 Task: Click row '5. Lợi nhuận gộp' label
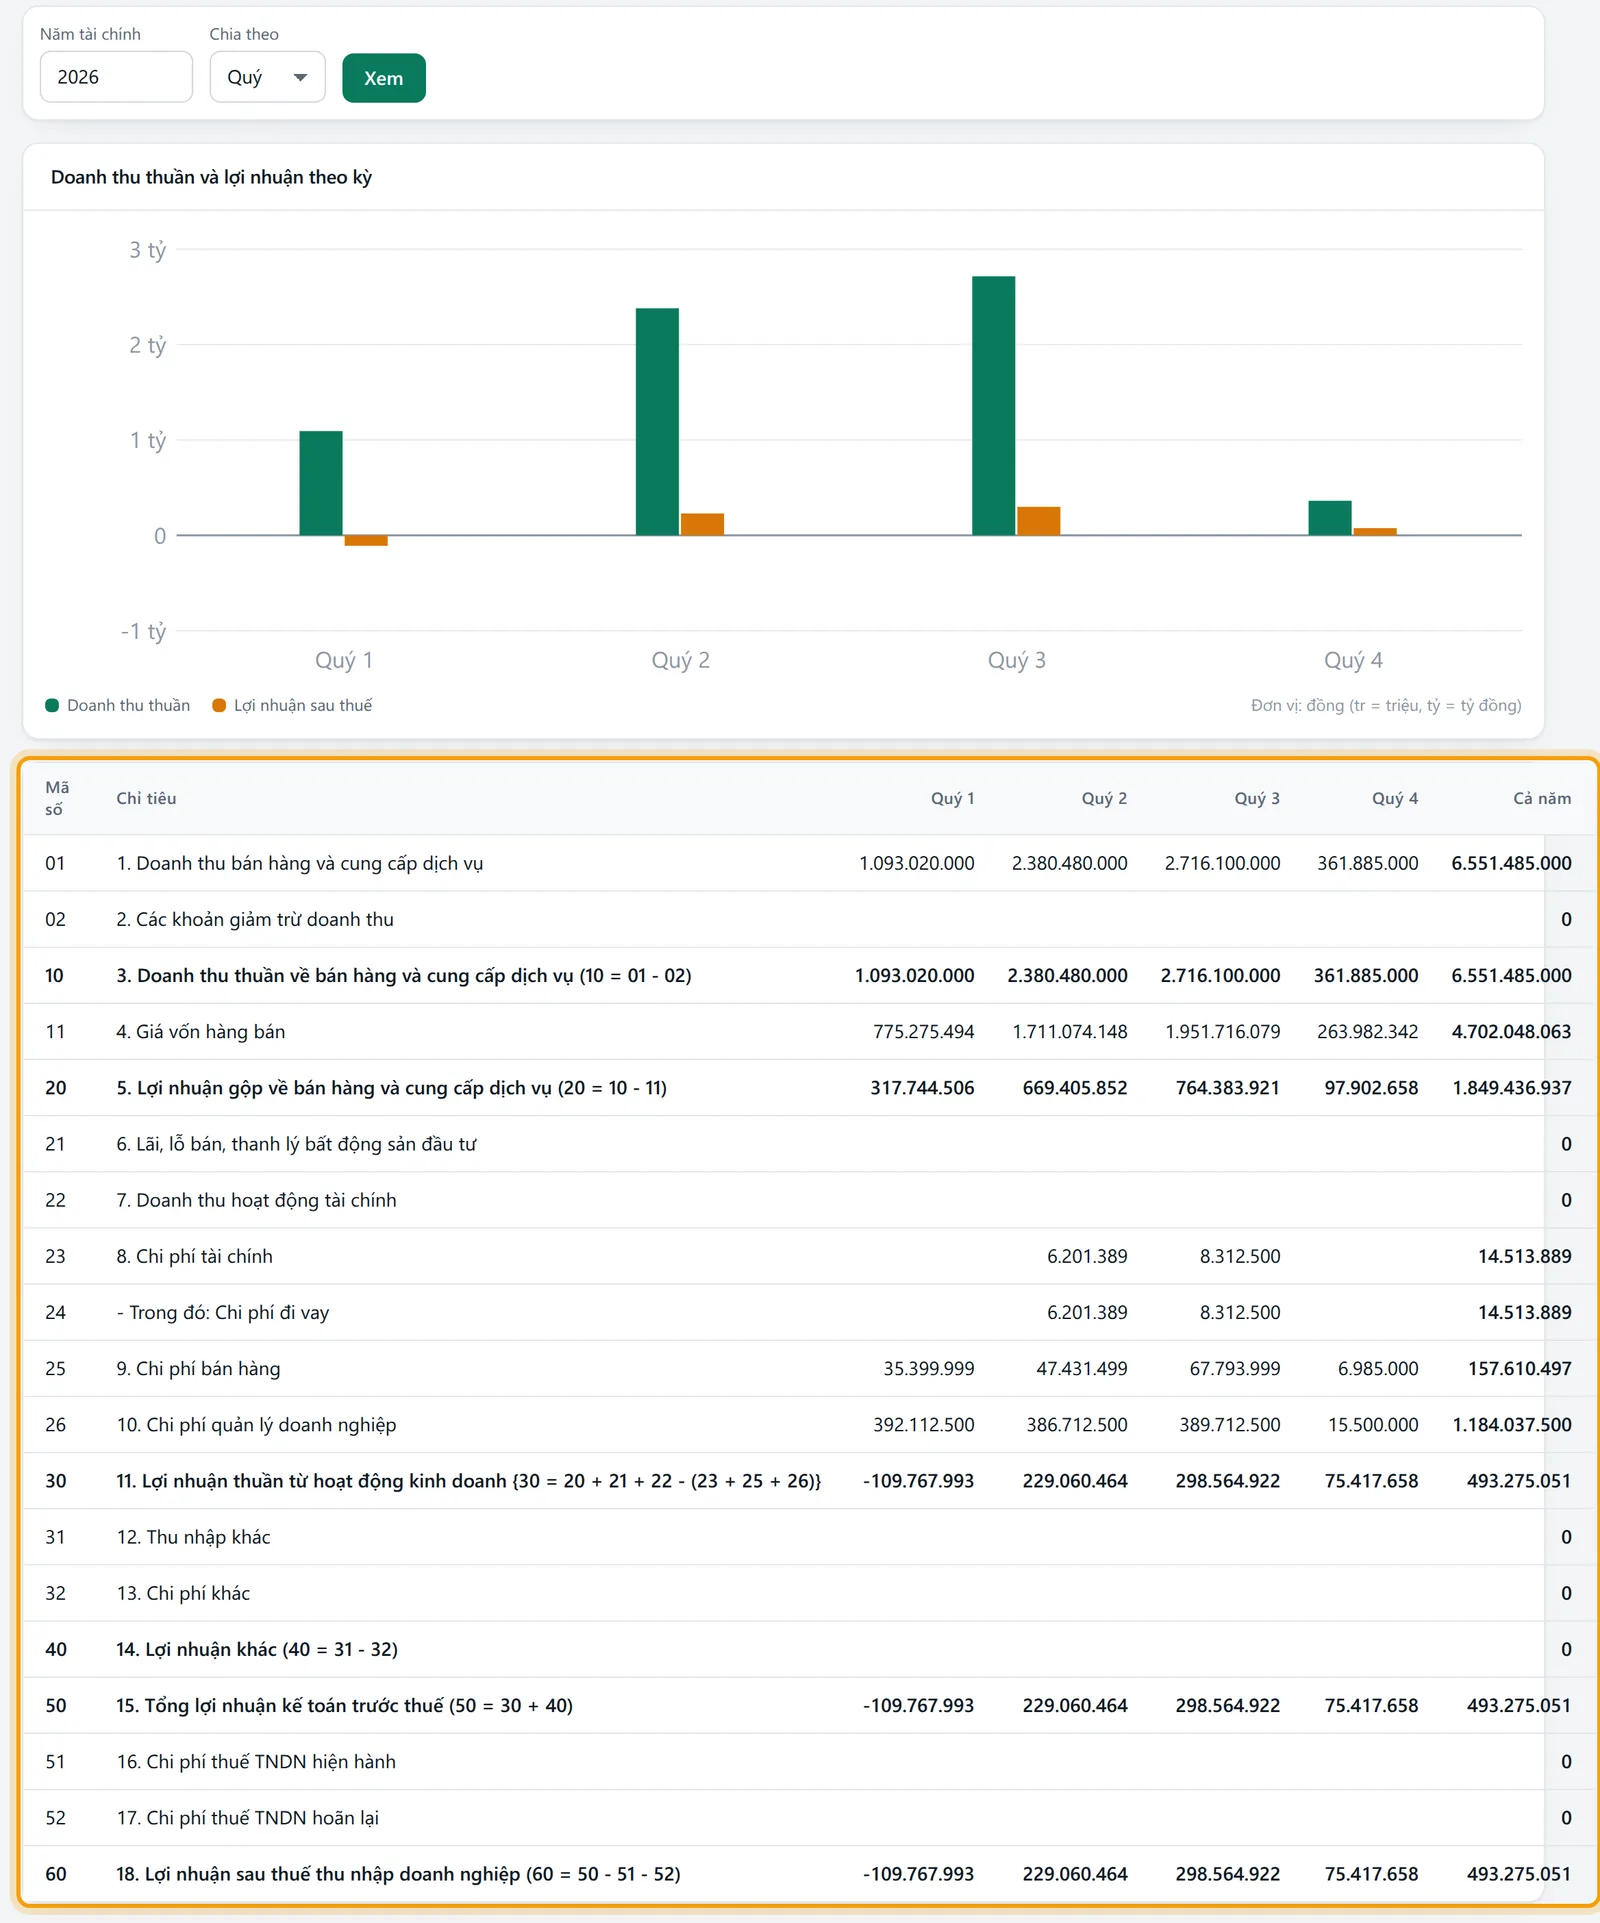tap(391, 1088)
